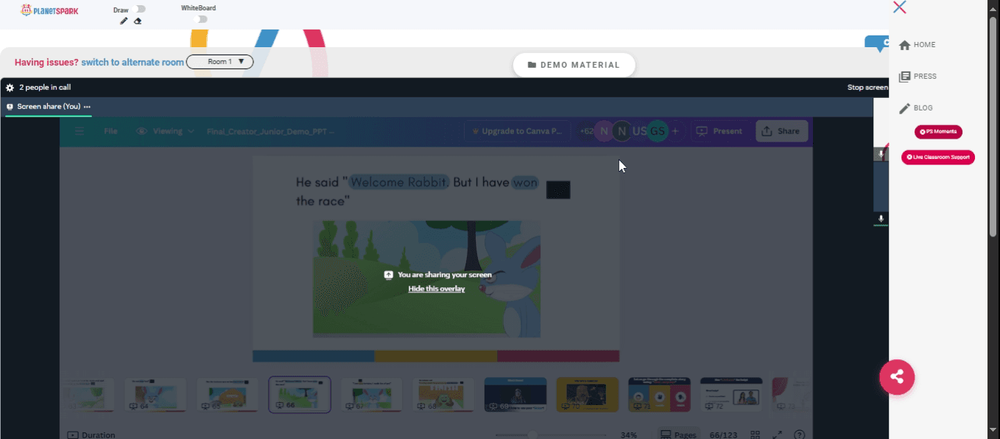
Task: Click the Canva Present button
Action: (x=719, y=131)
